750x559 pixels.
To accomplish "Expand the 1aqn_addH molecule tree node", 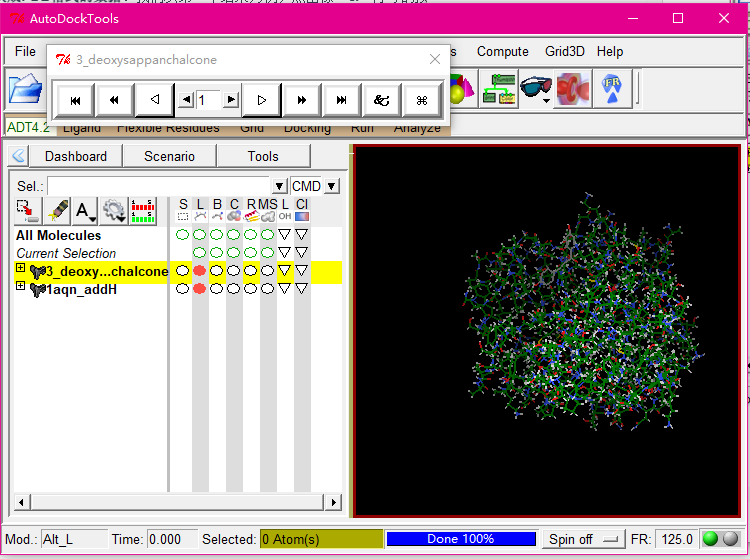I will (x=21, y=287).
